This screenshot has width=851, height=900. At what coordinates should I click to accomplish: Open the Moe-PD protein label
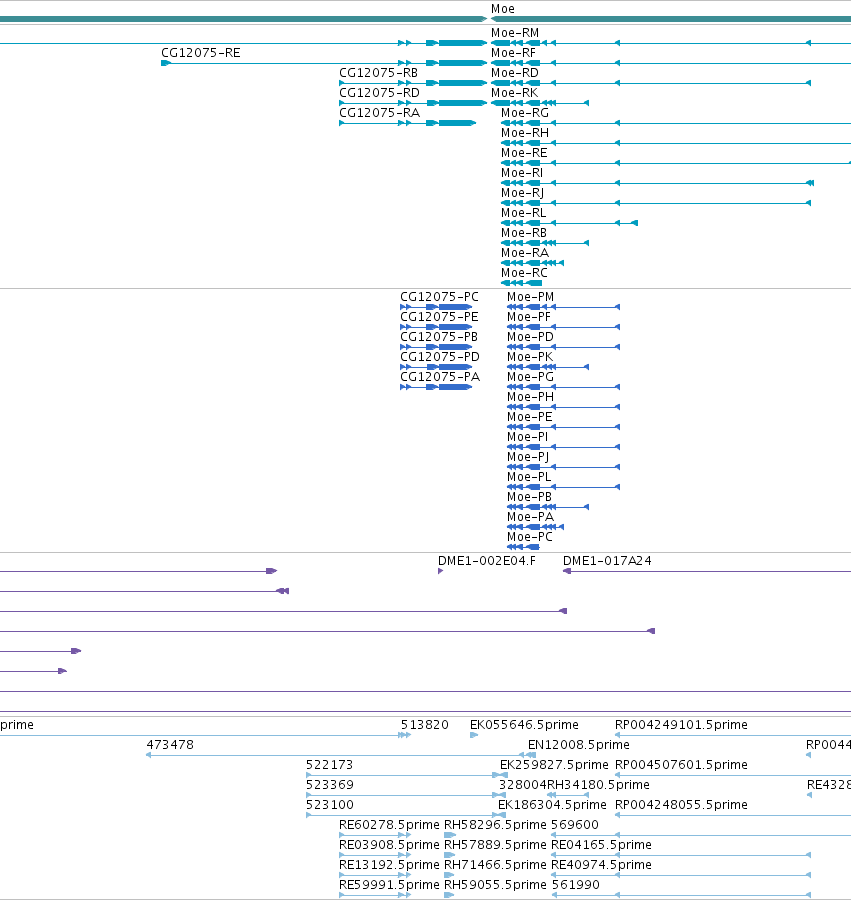coord(530,338)
